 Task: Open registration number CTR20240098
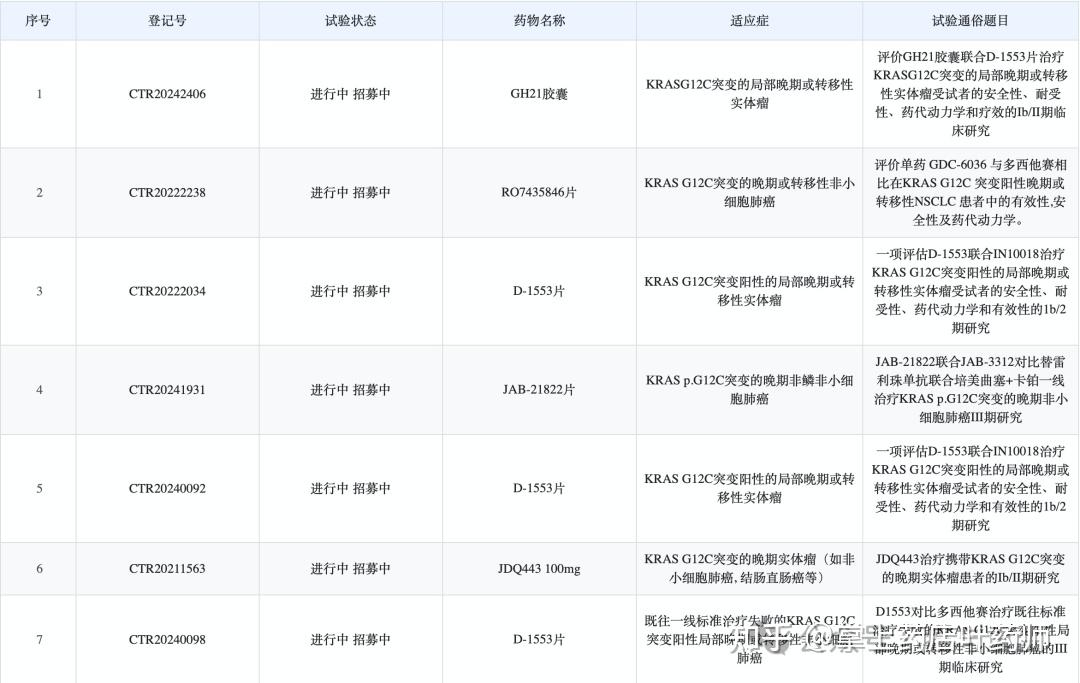pyautogui.click(x=165, y=638)
